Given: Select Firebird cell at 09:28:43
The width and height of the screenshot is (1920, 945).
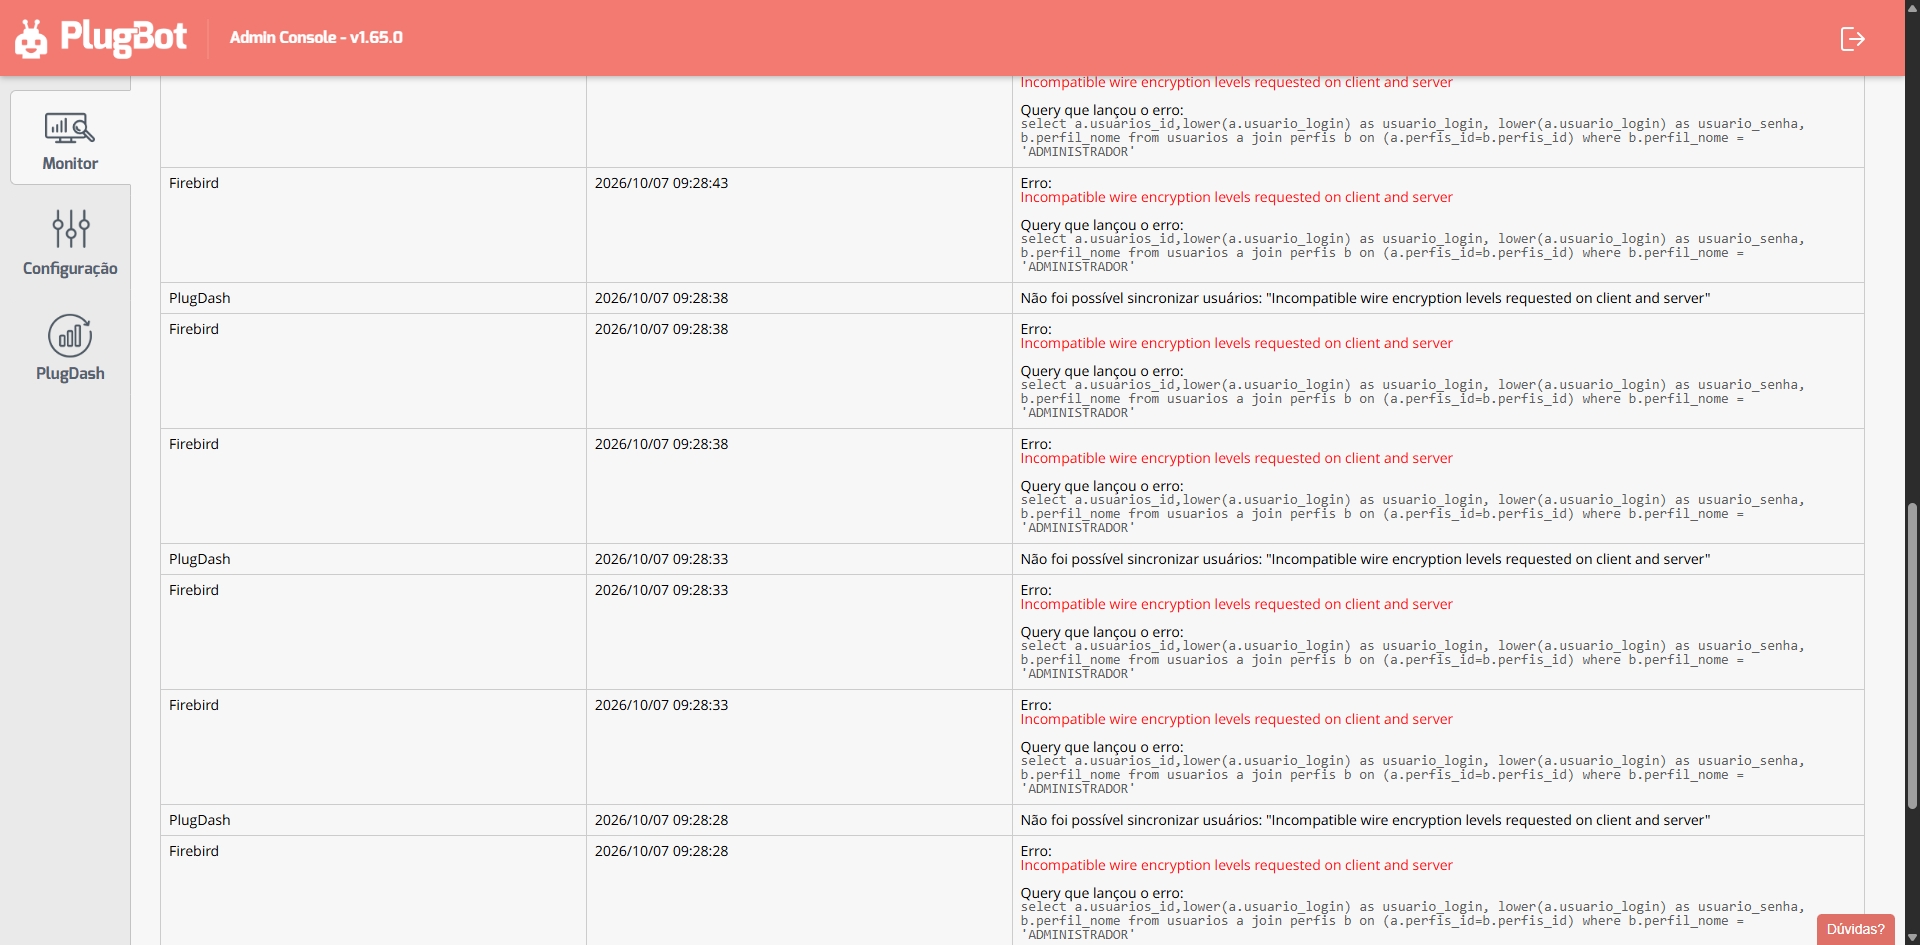Looking at the screenshot, I should 373,225.
